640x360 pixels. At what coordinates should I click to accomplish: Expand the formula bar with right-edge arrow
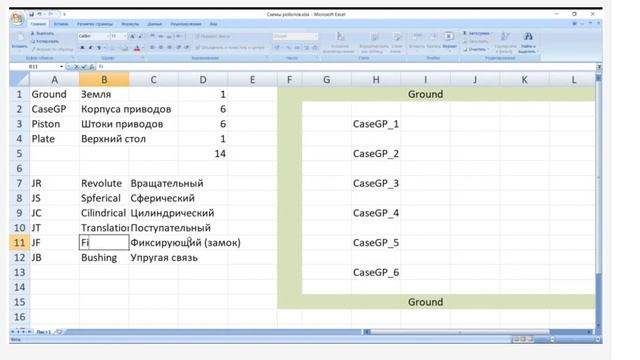(x=599, y=67)
